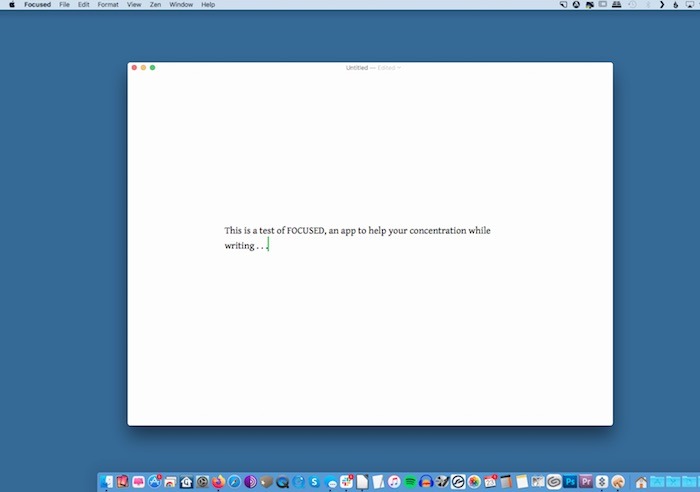Screen dimensions: 700x492
Task: Launch Firefox from the Dock
Action: 218,481
